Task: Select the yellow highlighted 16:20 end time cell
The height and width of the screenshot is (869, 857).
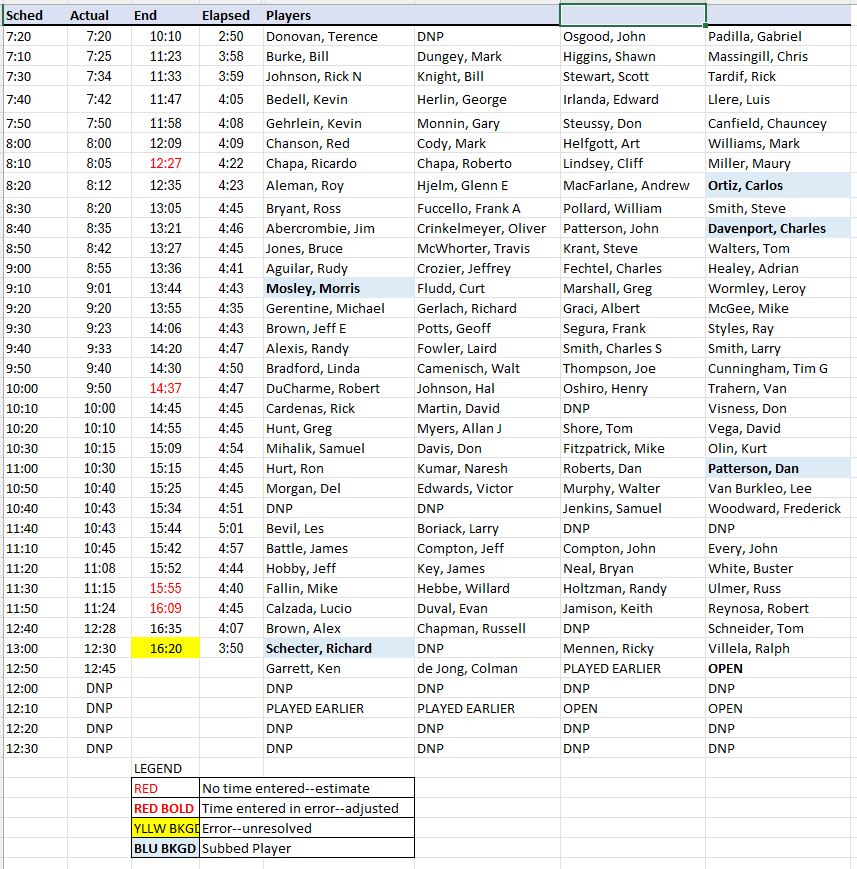Action: click(165, 648)
